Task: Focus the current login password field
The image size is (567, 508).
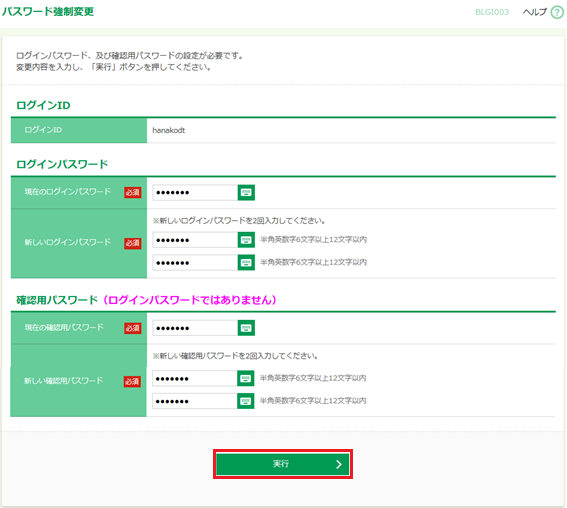Action: point(195,192)
